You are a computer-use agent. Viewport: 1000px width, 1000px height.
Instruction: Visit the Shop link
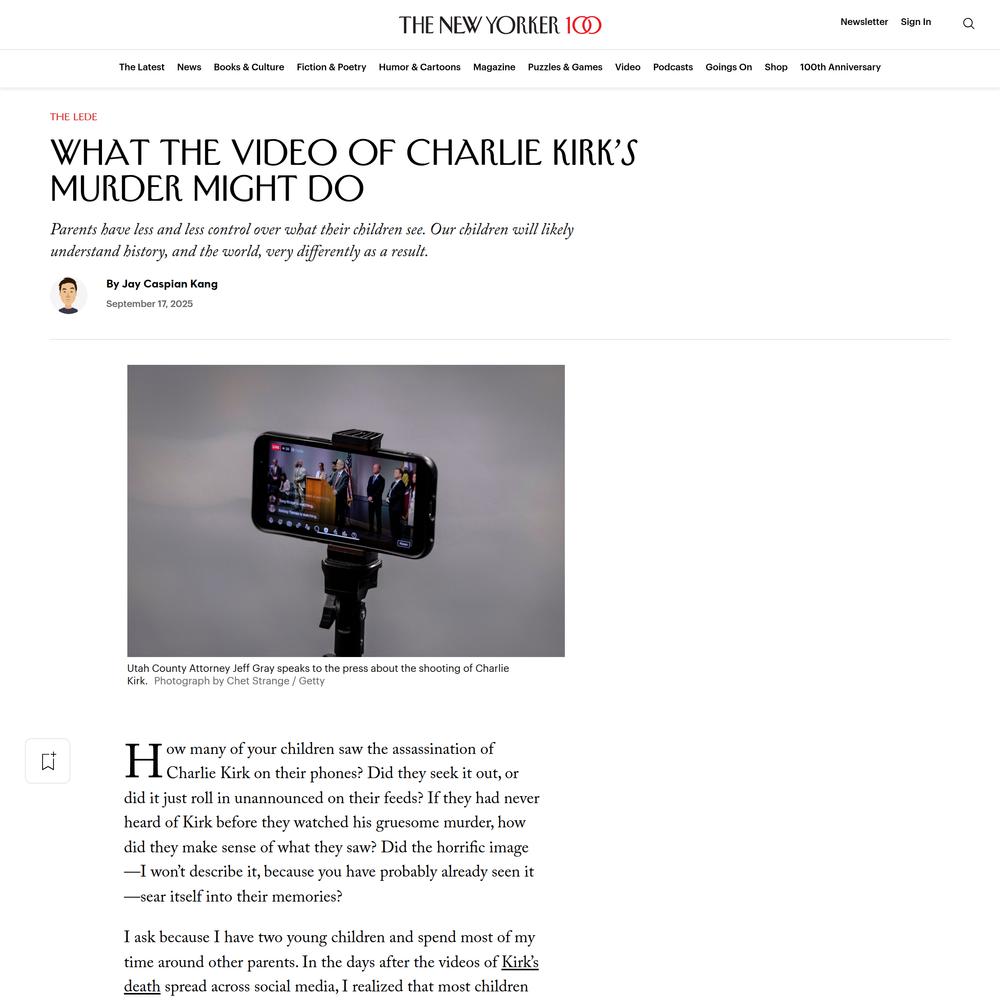point(776,67)
